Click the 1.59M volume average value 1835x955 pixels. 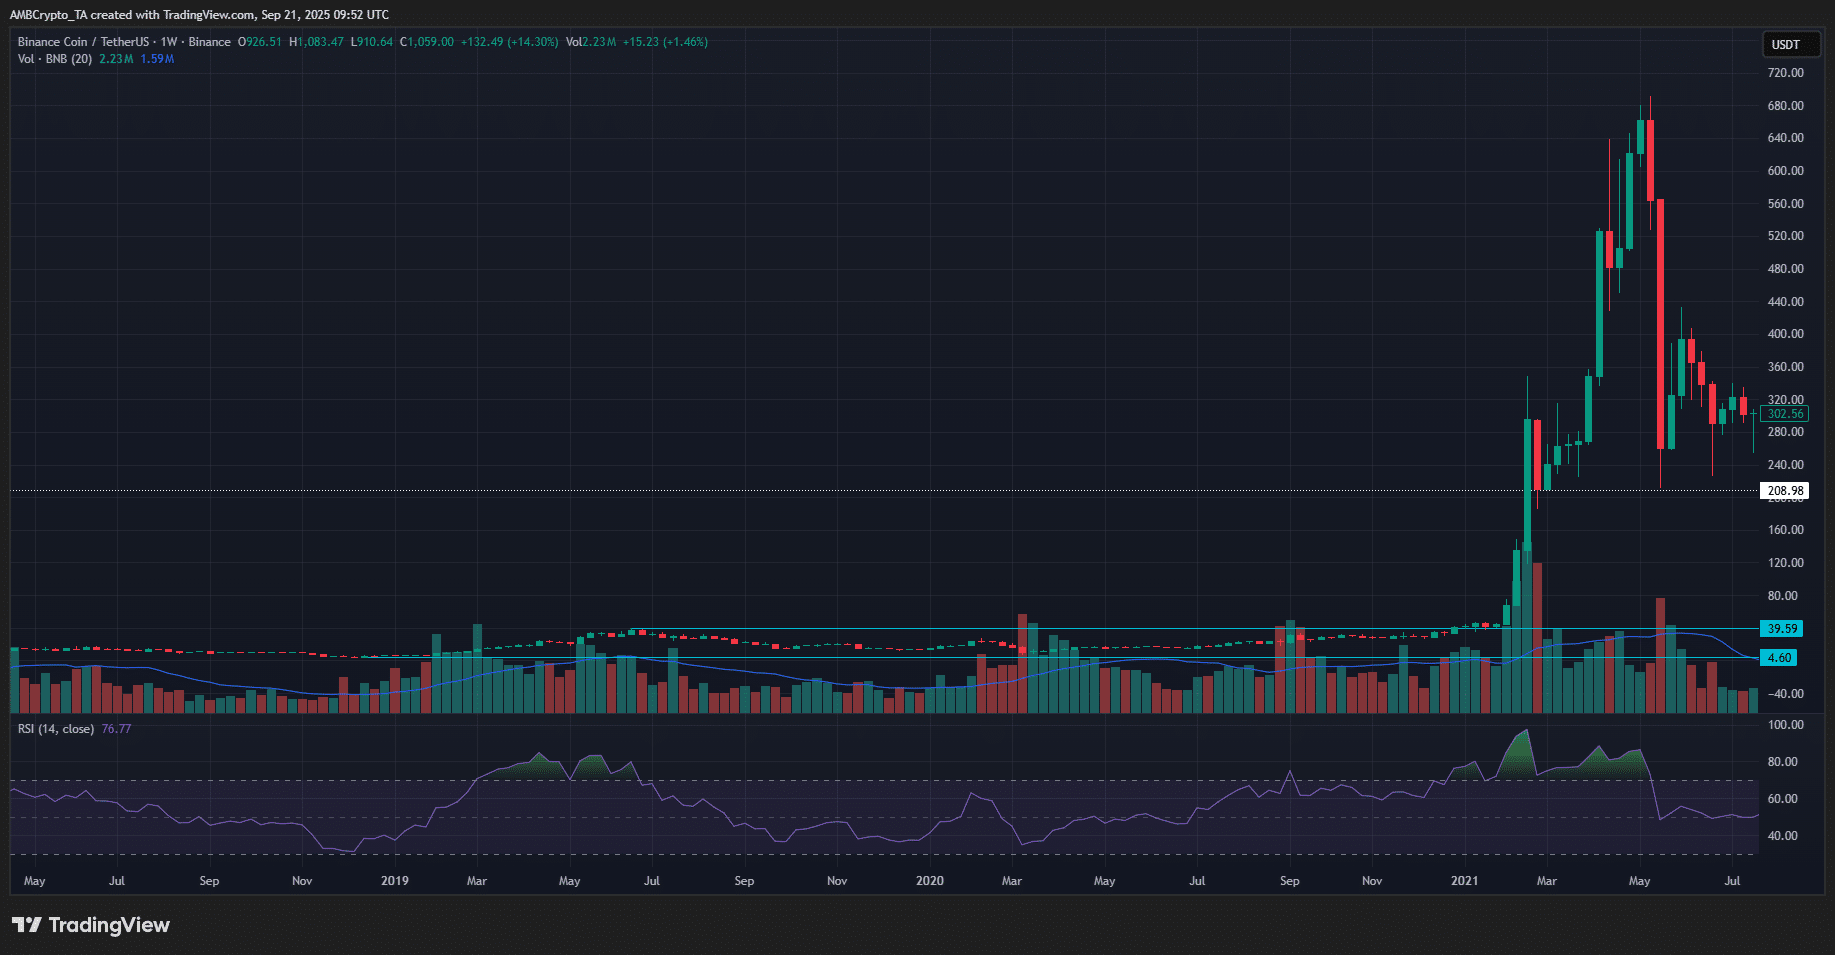pos(157,59)
